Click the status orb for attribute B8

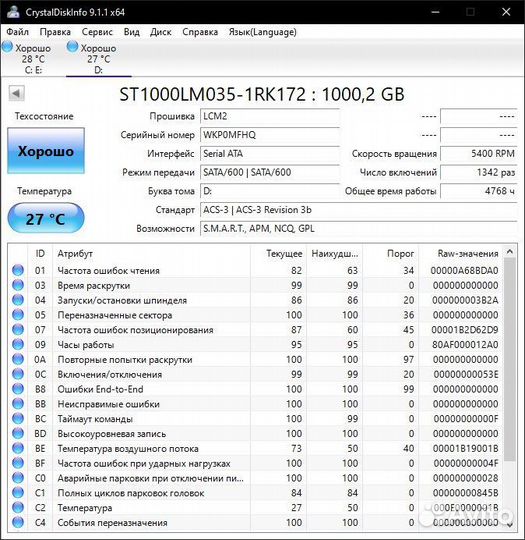18,389
